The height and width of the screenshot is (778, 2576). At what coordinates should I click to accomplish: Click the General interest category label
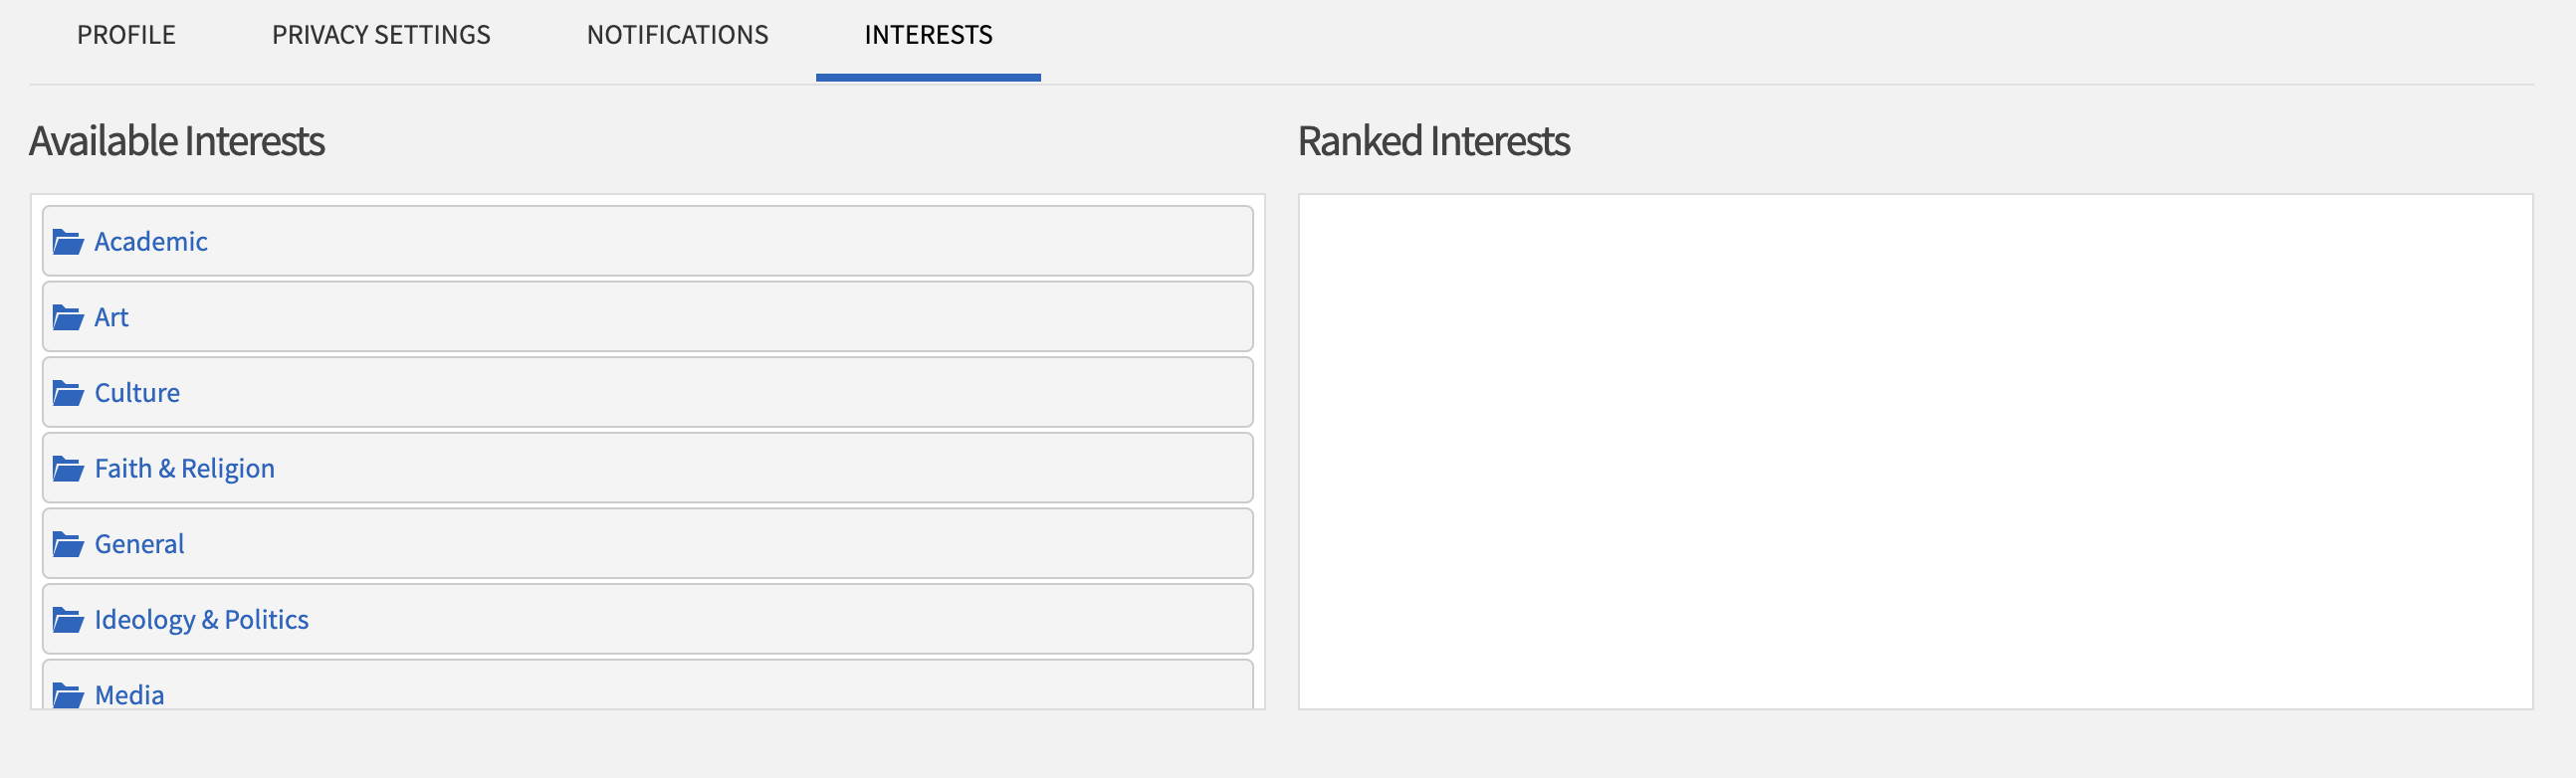[x=139, y=543]
